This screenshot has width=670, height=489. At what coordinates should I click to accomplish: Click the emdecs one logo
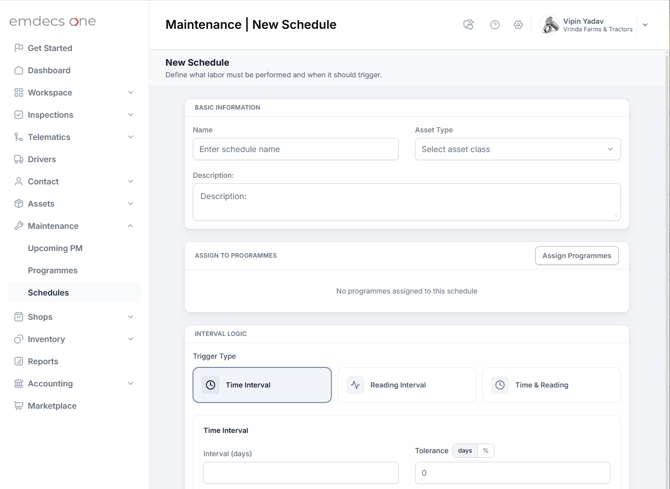pos(53,21)
